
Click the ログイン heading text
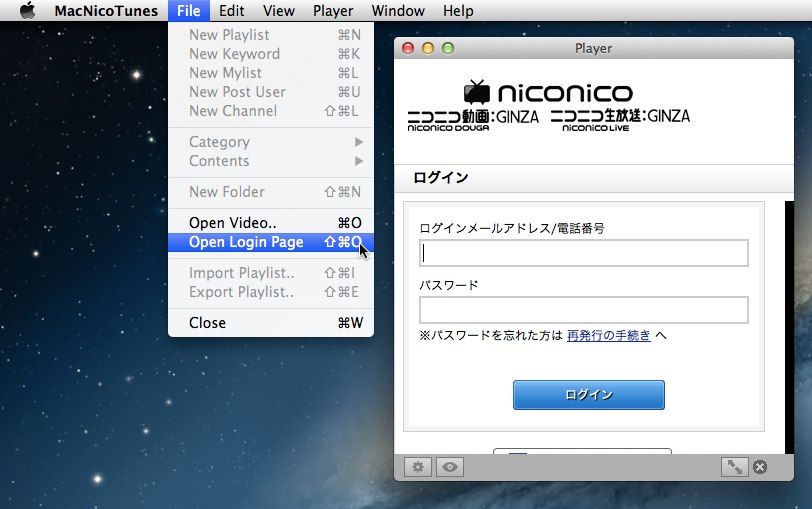tap(441, 178)
